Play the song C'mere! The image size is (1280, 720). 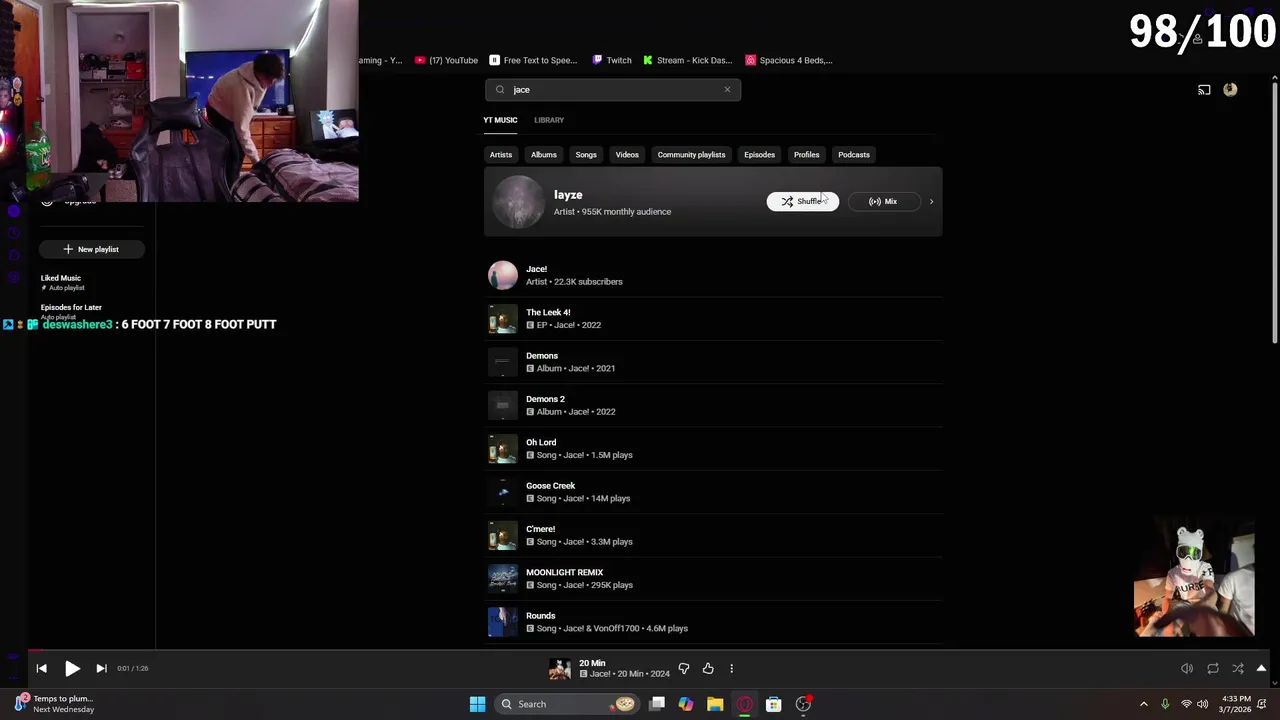pos(713,535)
